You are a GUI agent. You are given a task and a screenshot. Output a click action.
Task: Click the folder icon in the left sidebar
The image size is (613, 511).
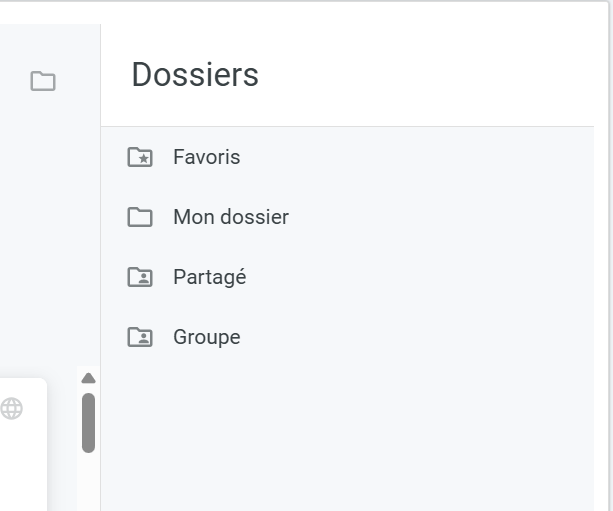point(43,81)
